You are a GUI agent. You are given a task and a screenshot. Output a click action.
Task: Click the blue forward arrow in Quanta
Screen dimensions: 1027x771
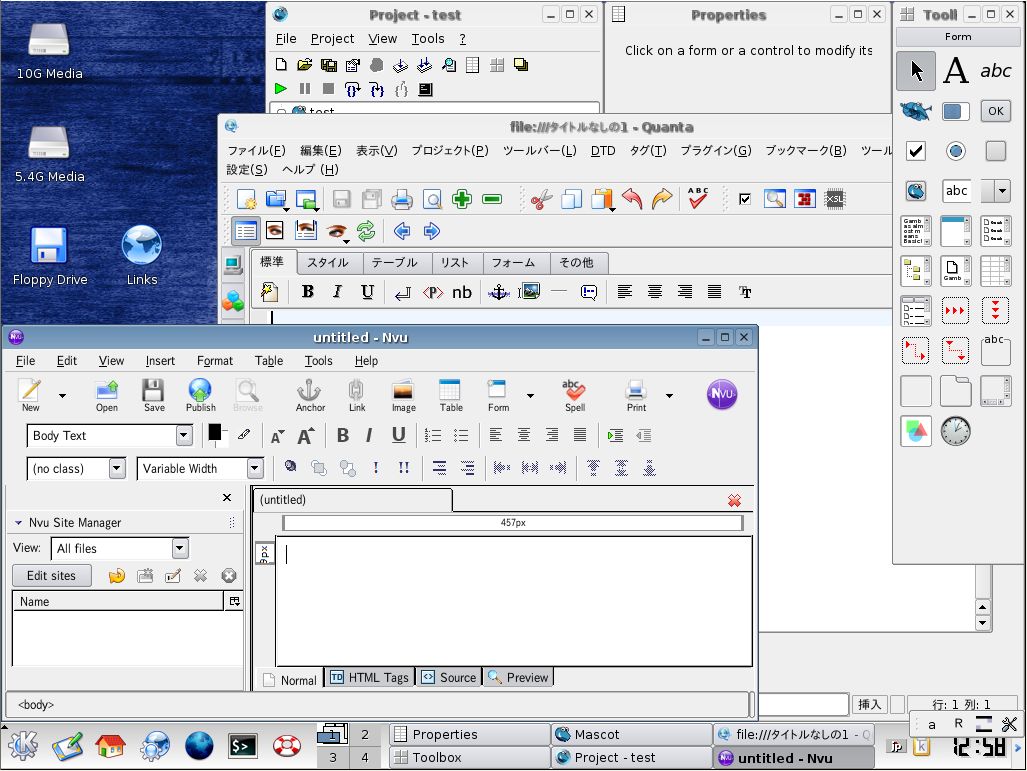coord(432,231)
